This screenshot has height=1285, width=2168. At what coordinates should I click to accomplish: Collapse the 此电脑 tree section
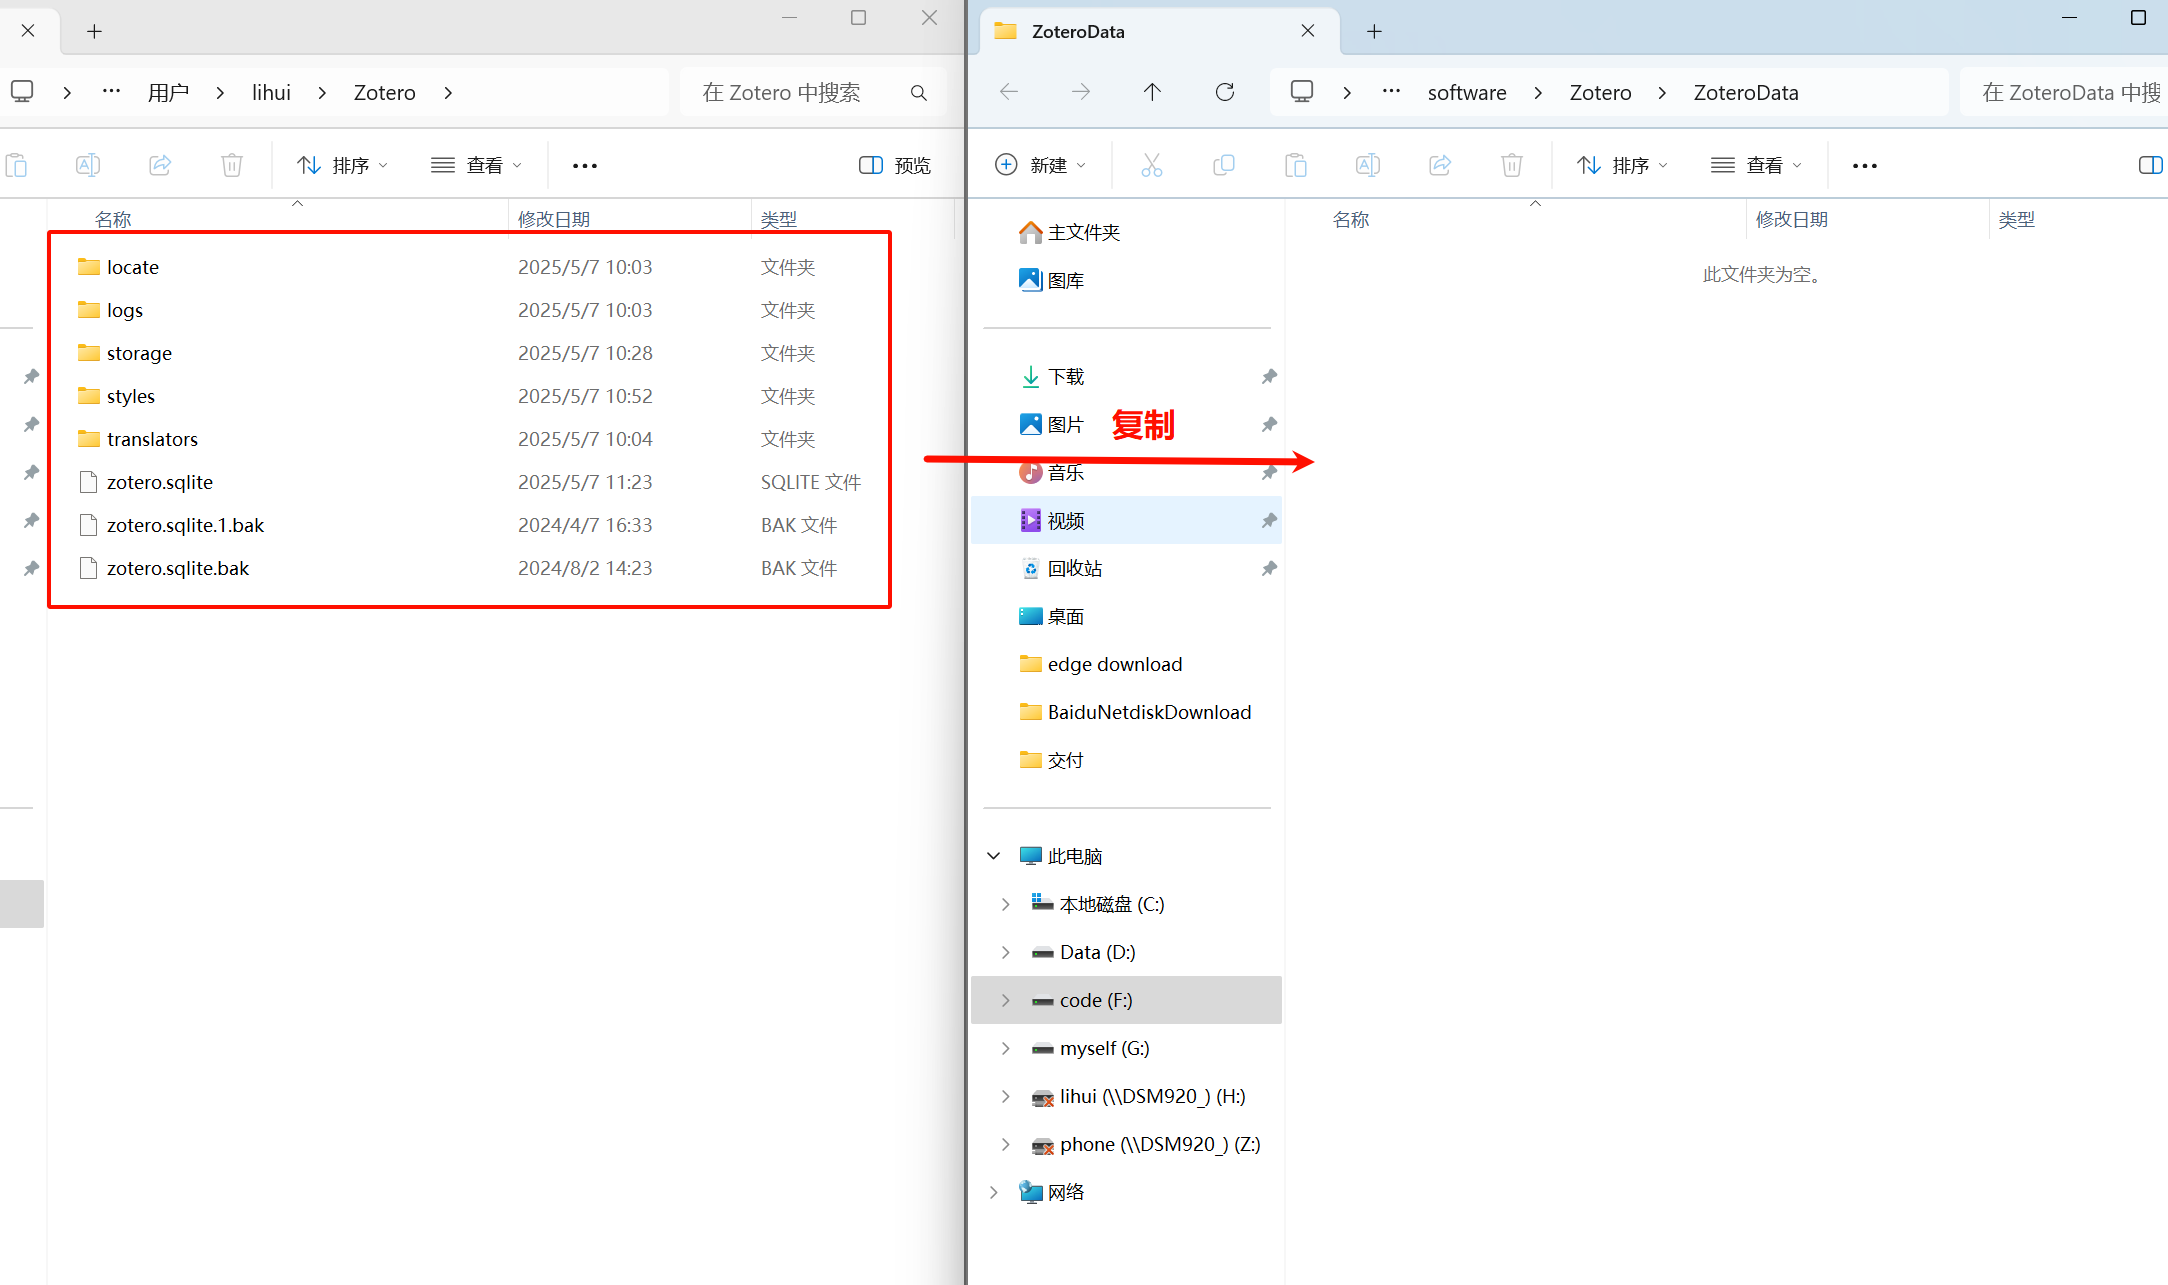(993, 856)
